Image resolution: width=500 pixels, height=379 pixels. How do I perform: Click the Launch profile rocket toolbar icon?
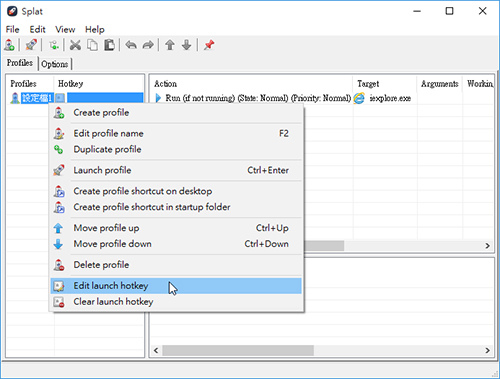point(31,45)
